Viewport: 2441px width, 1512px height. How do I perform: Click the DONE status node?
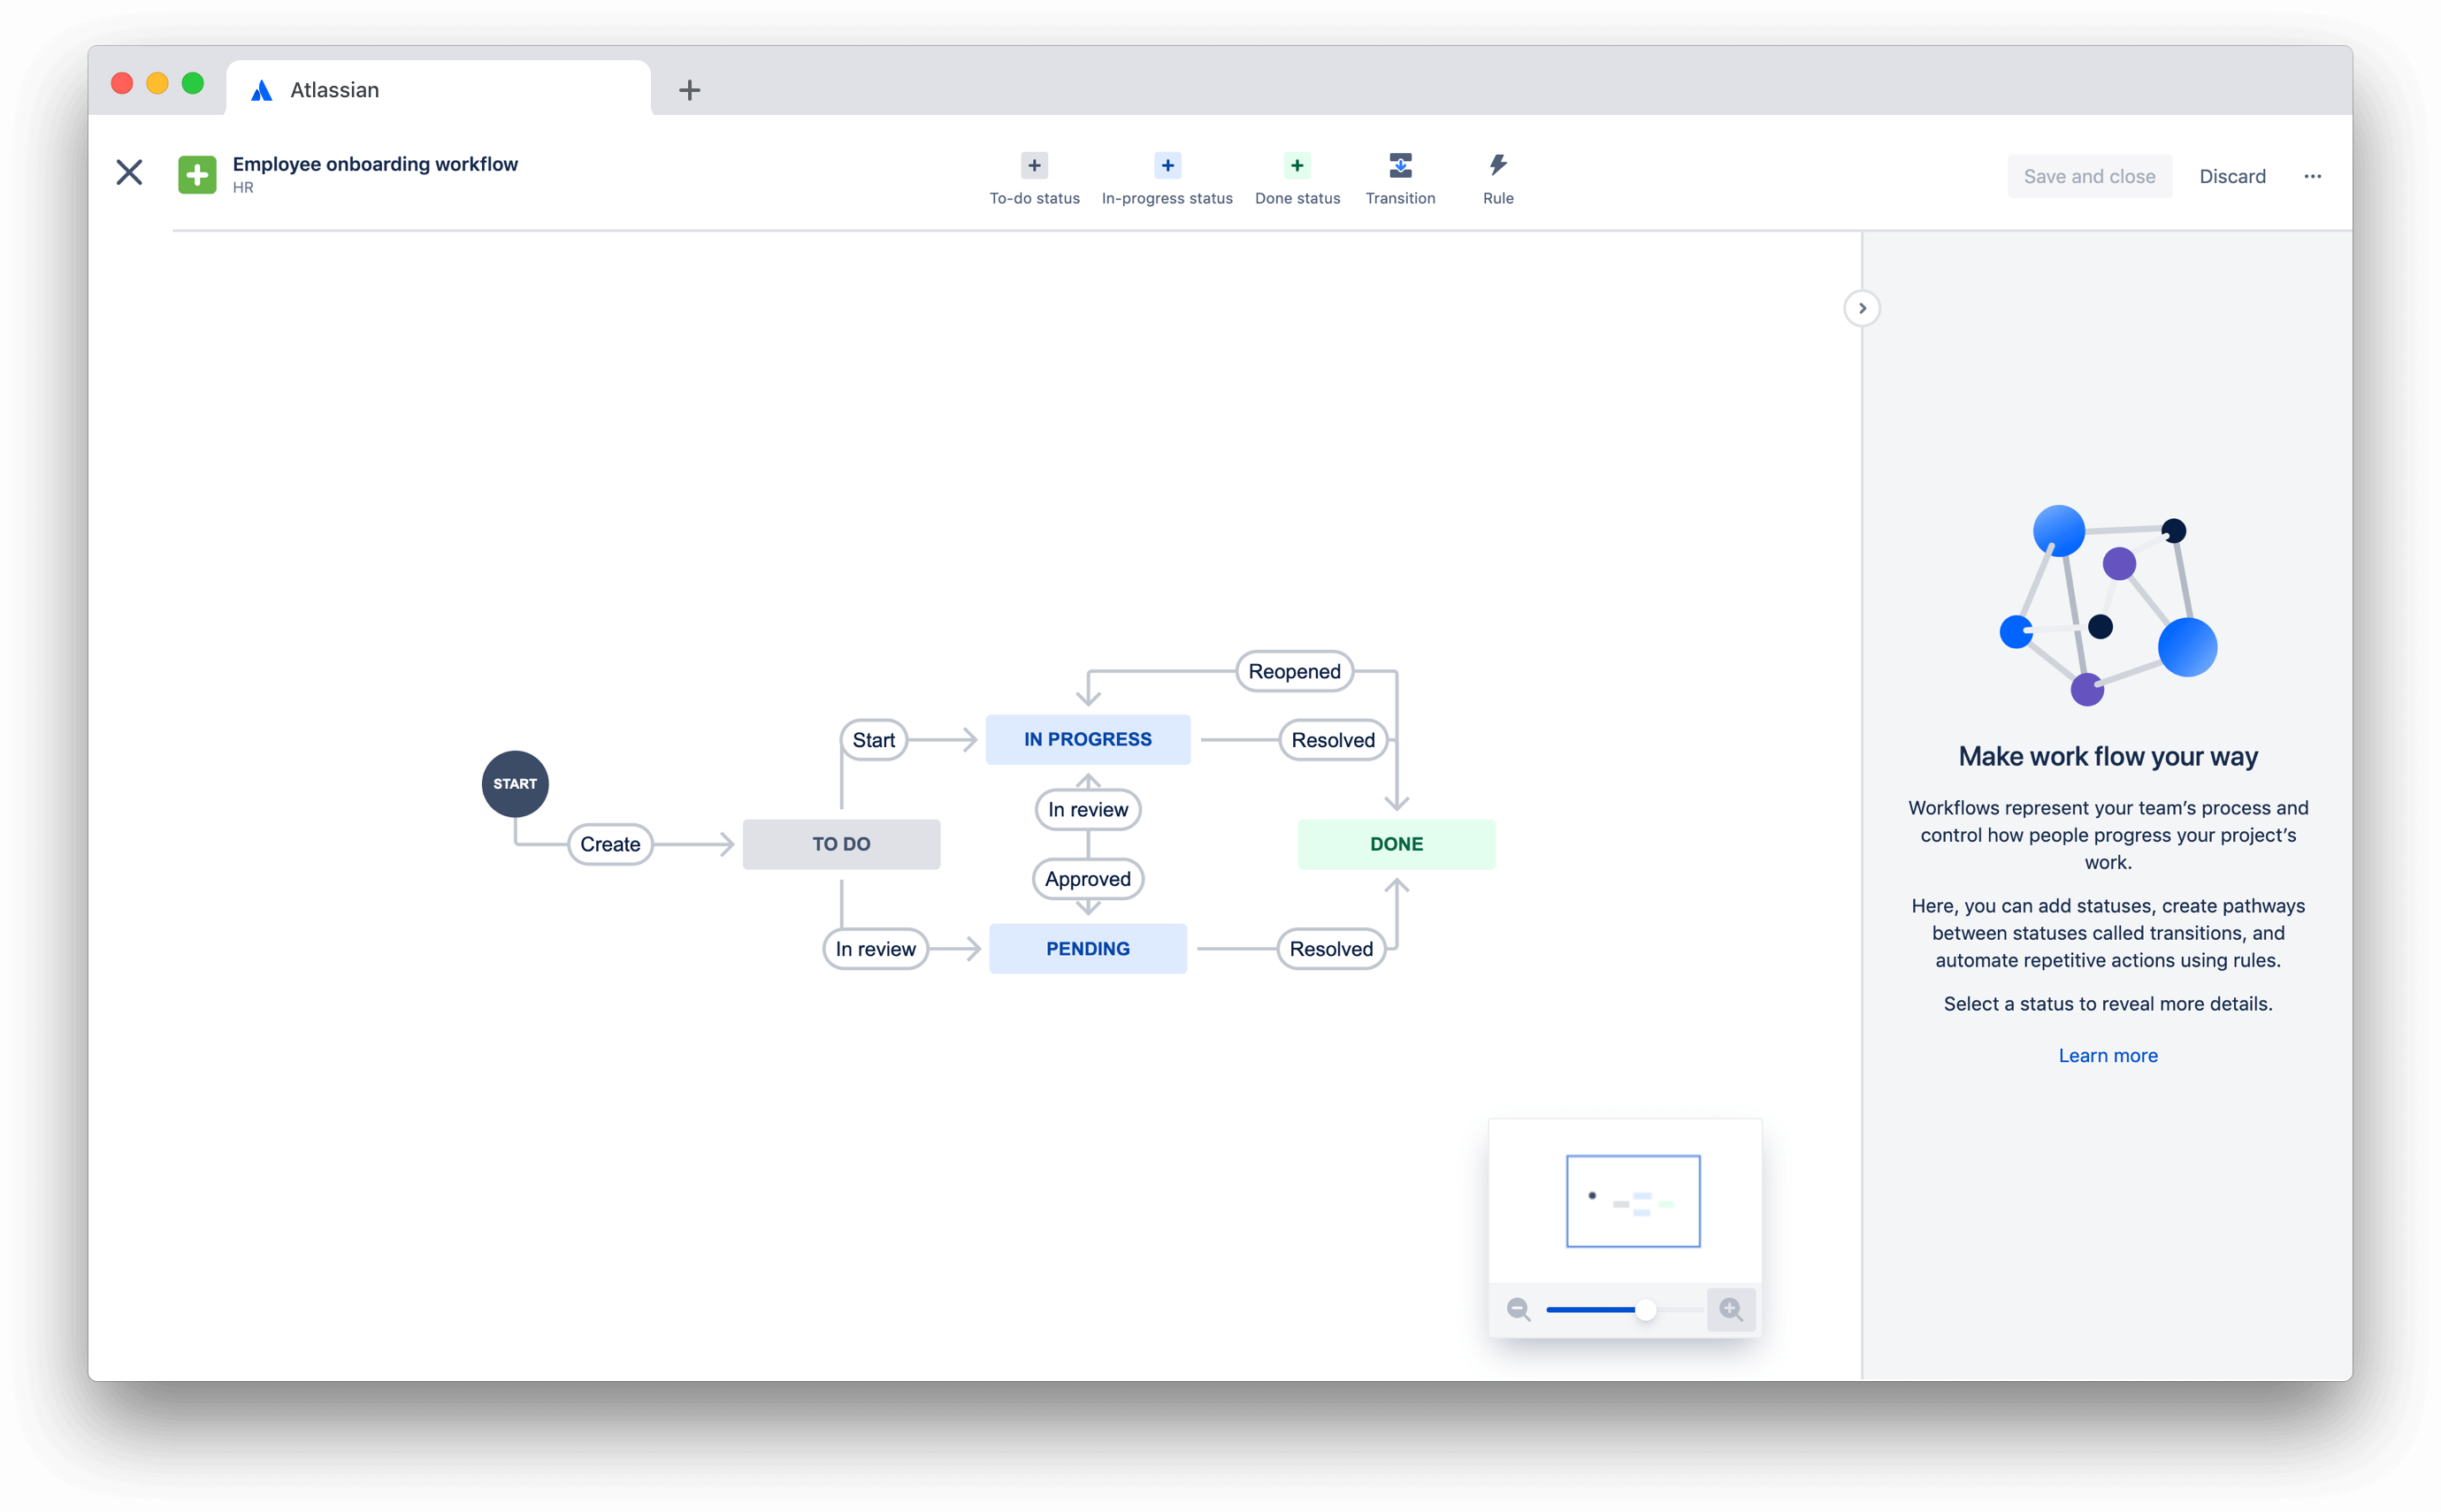pyautogui.click(x=1396, y=843)
